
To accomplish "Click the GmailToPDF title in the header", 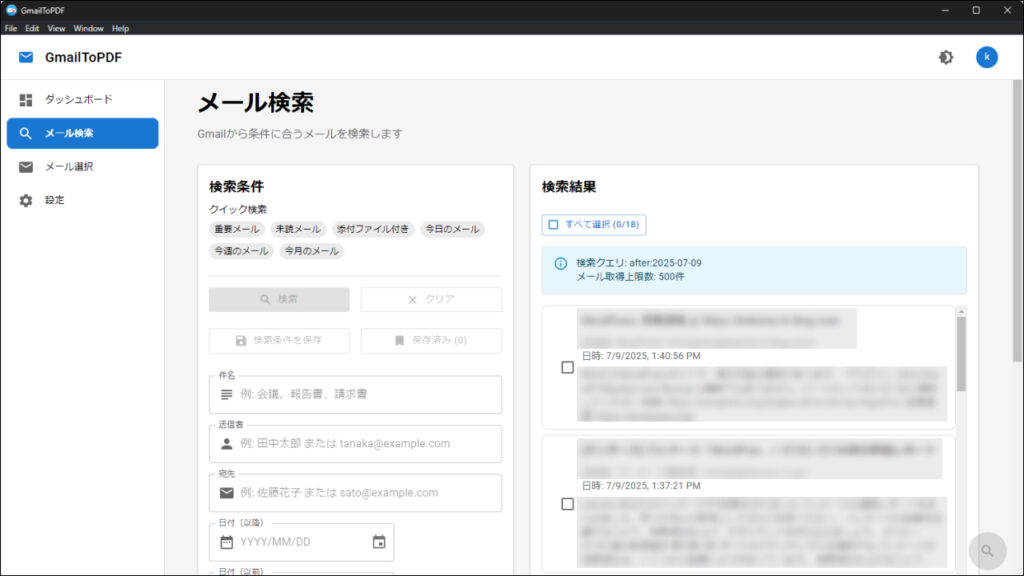I will click(x=84, y=57).
